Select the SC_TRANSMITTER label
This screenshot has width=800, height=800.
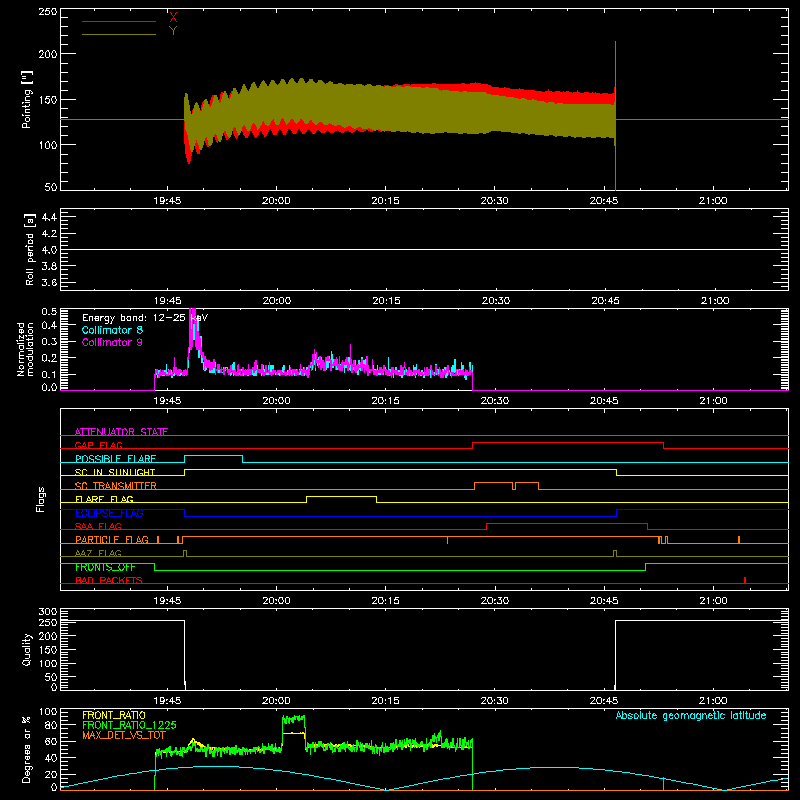point(116,486)
